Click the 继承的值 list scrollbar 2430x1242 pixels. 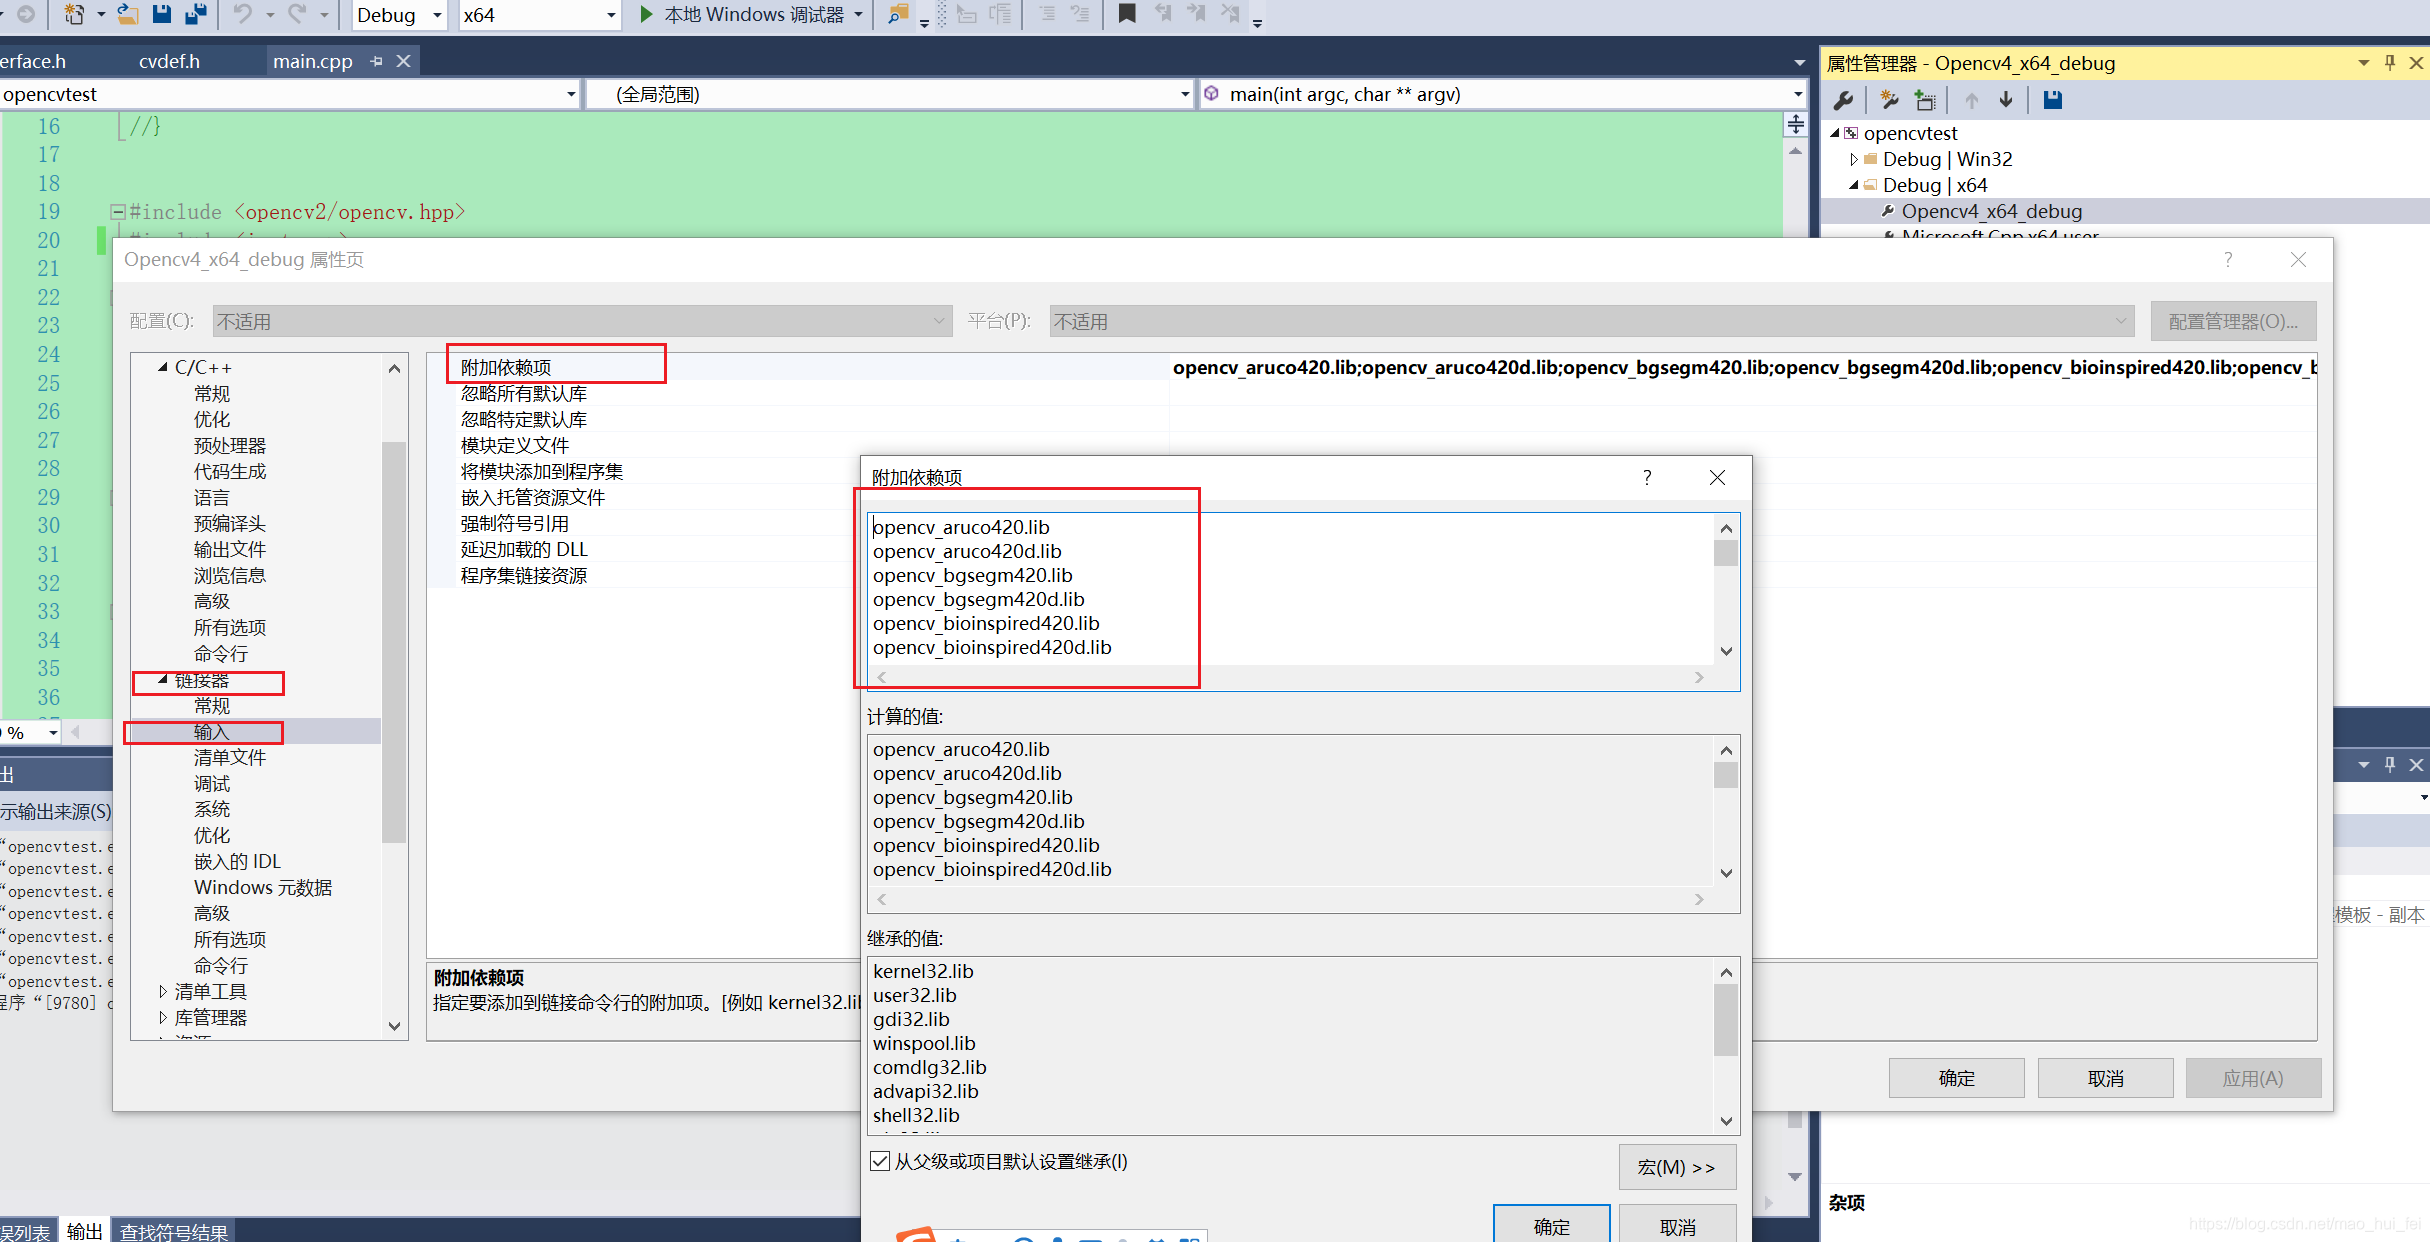[x=1726, y=1021]
